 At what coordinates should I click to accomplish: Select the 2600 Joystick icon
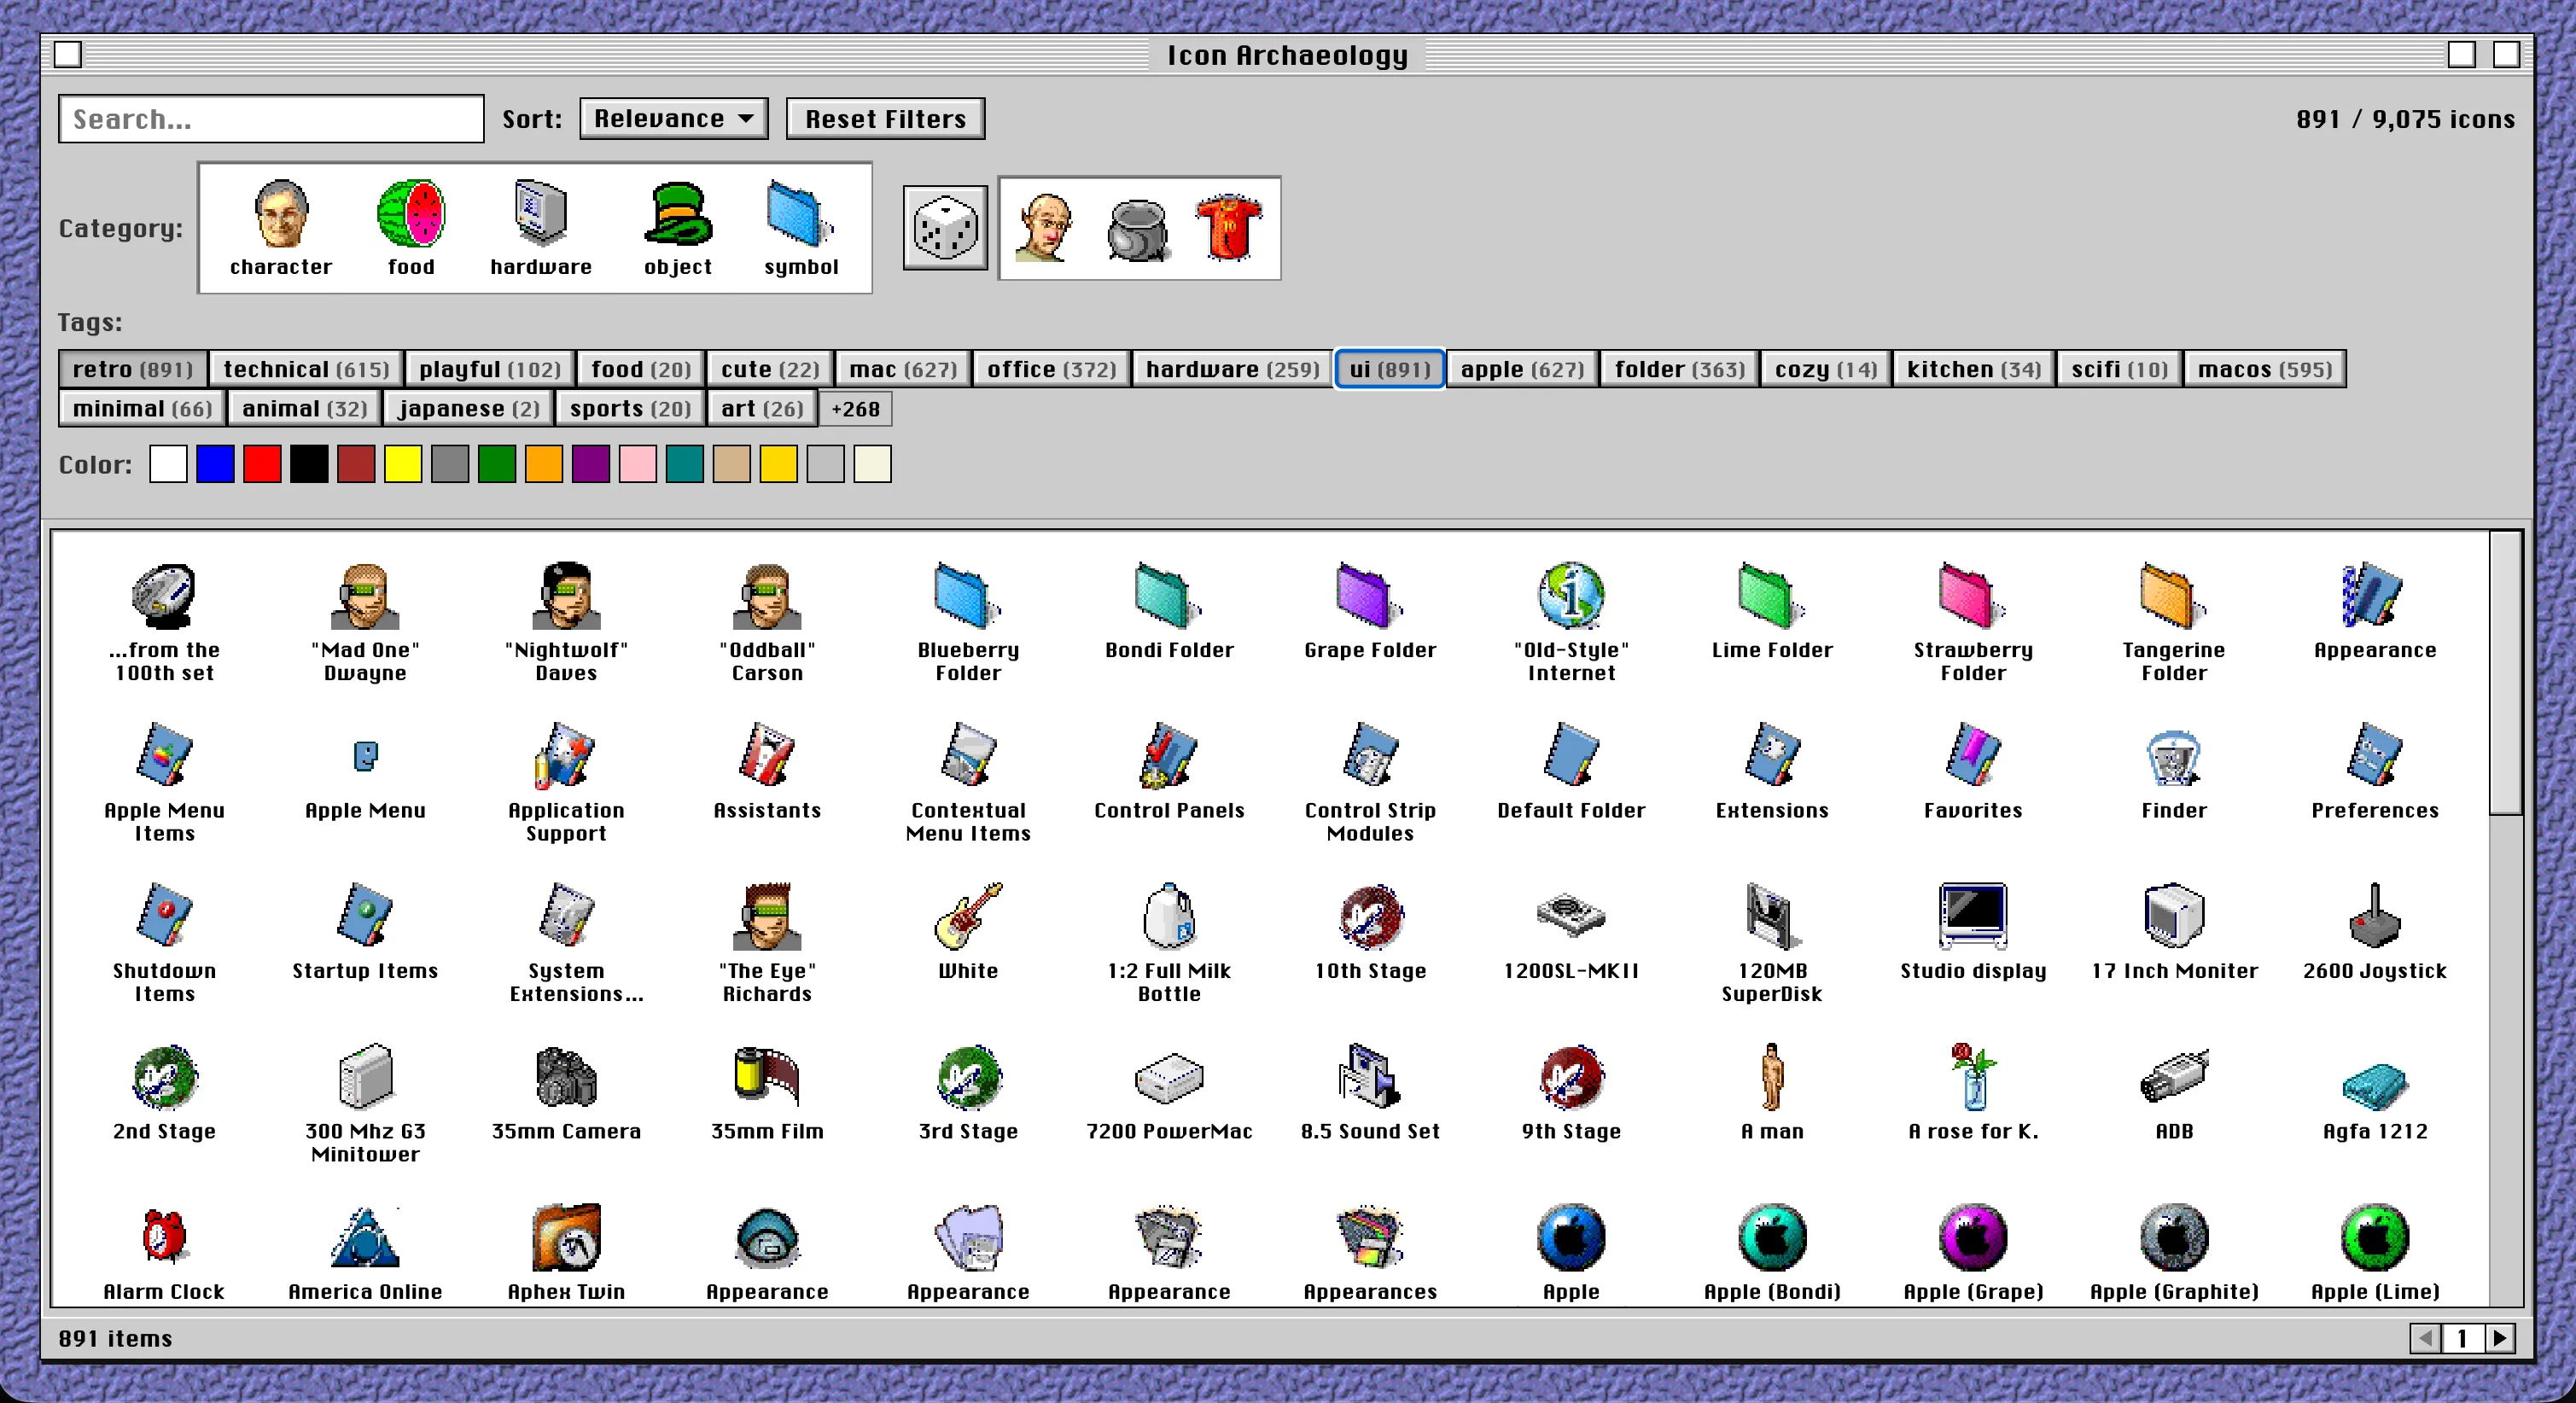2374,916
